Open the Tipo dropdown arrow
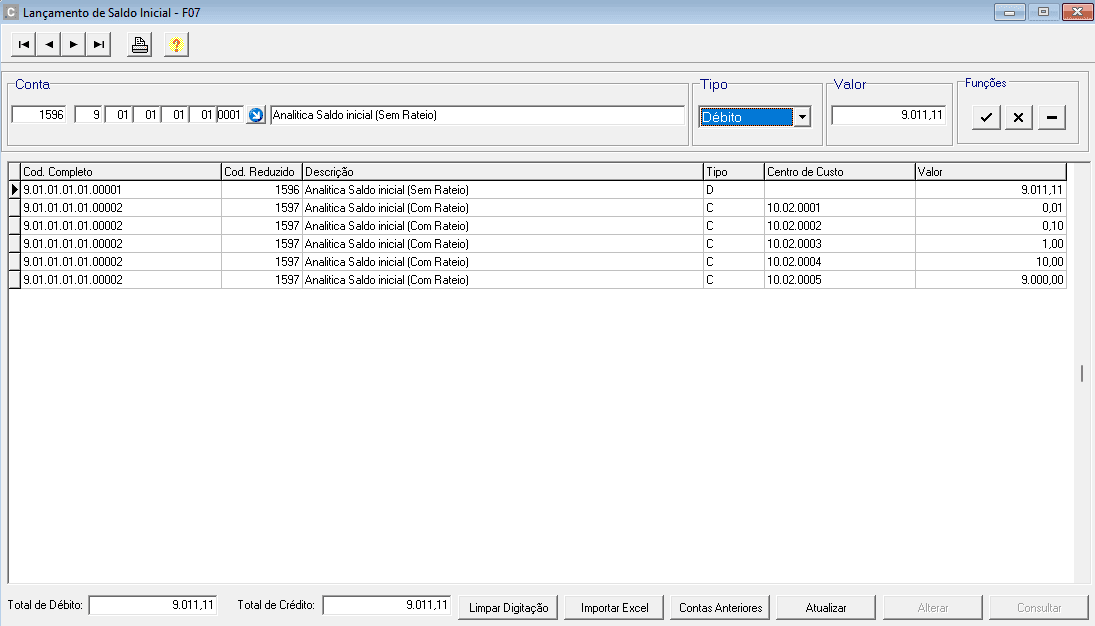Screen dimensions: 1095x626 [x=802, y=117]
